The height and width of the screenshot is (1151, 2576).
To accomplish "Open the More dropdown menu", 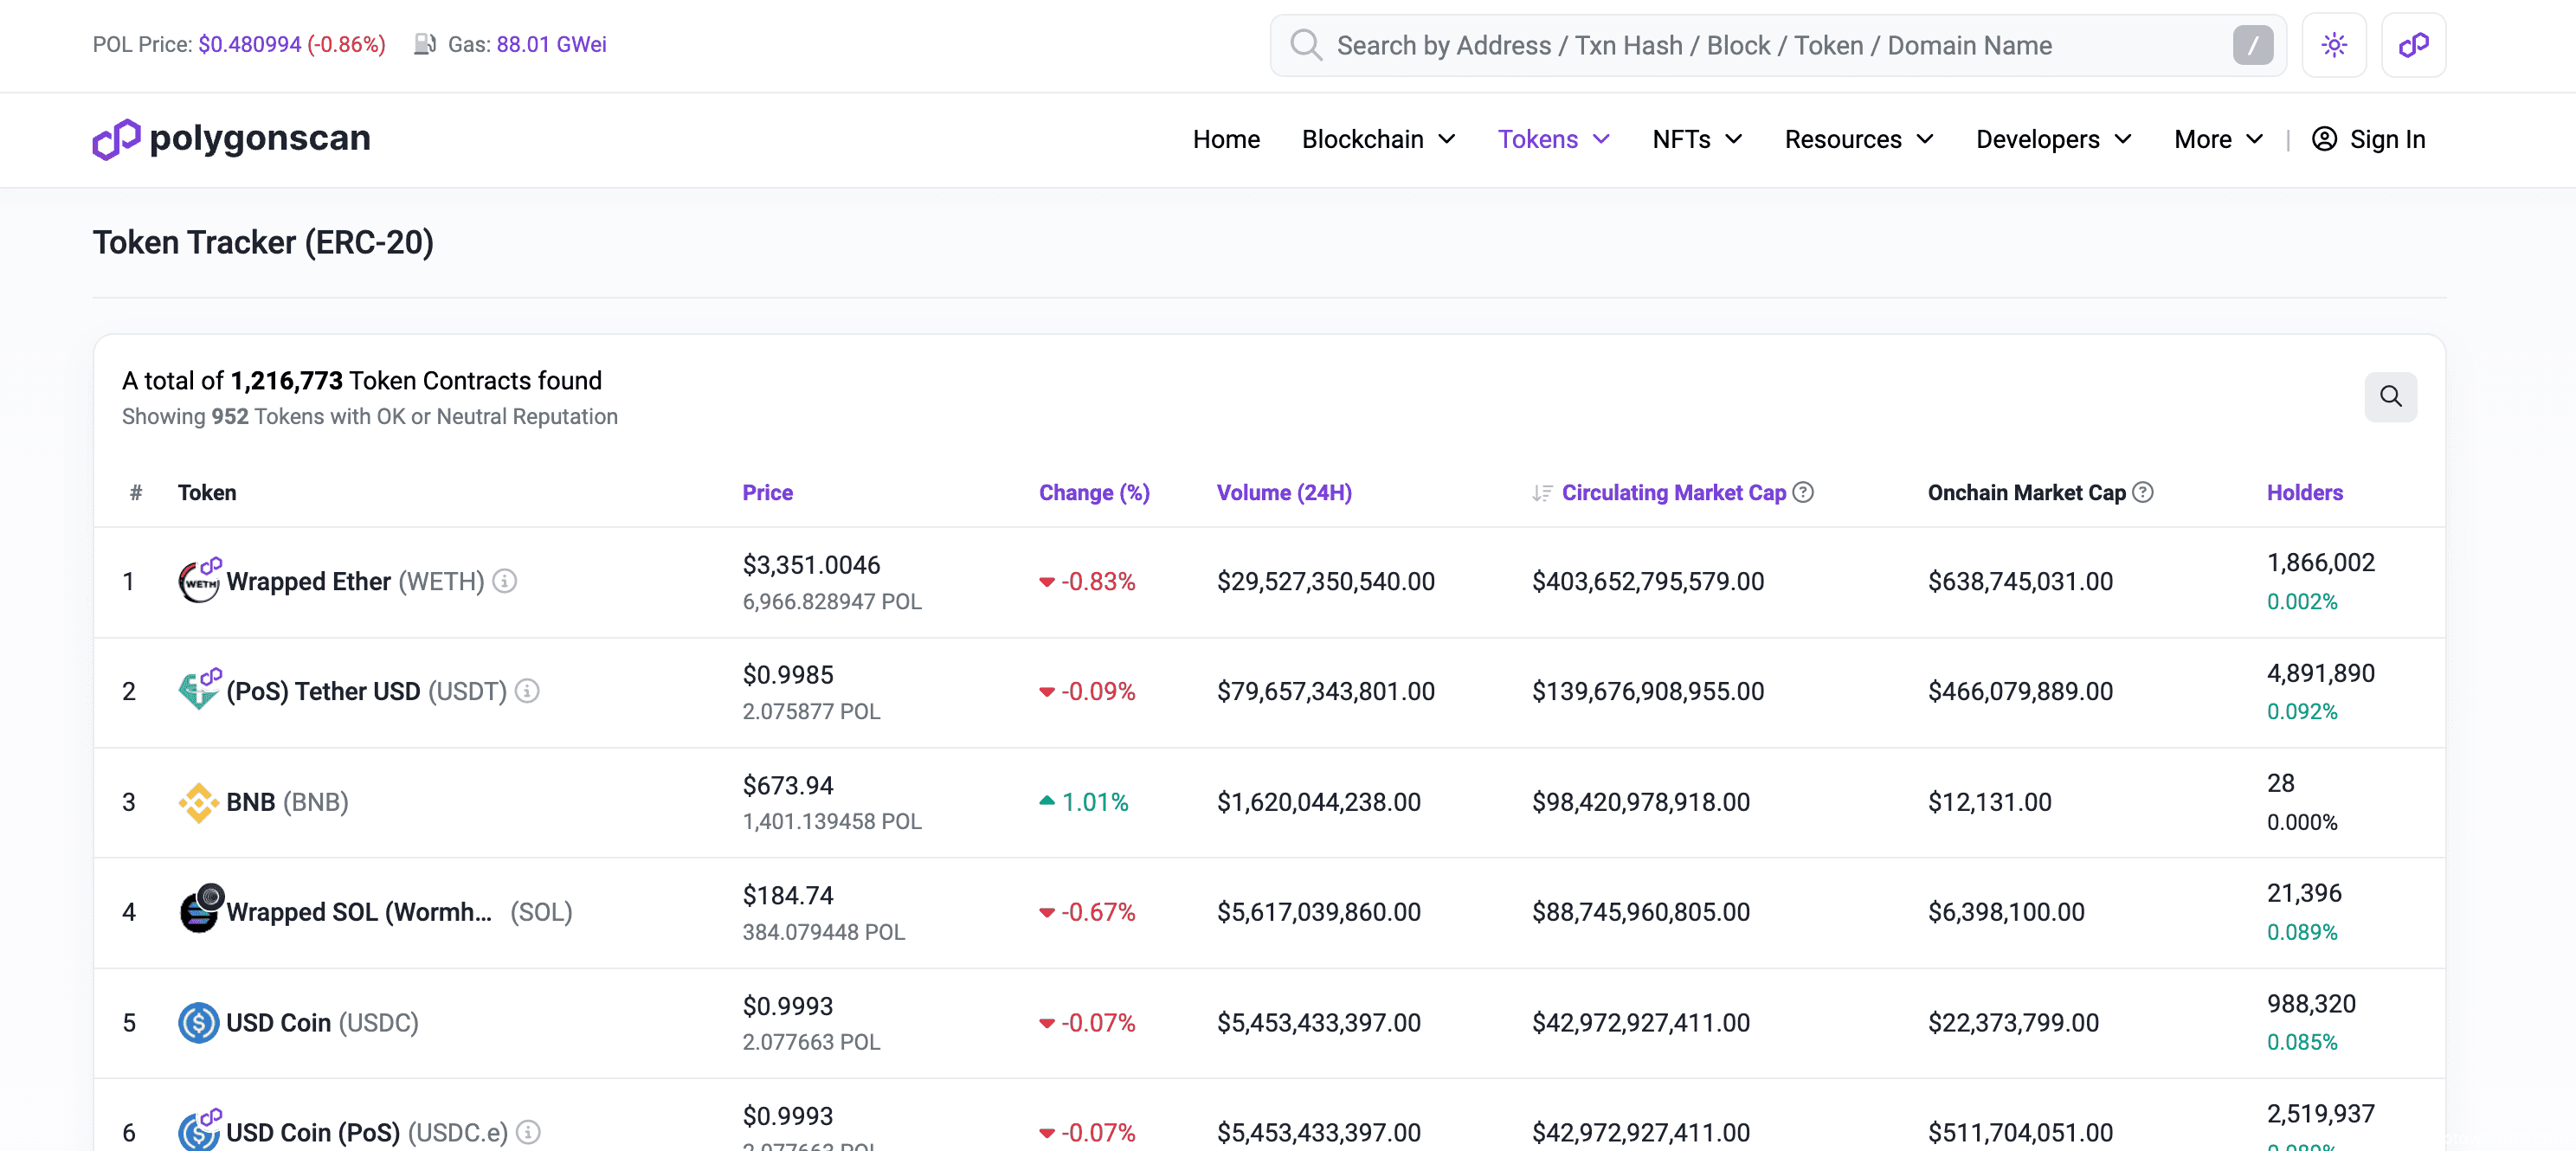I will (x=2217, y=139).
